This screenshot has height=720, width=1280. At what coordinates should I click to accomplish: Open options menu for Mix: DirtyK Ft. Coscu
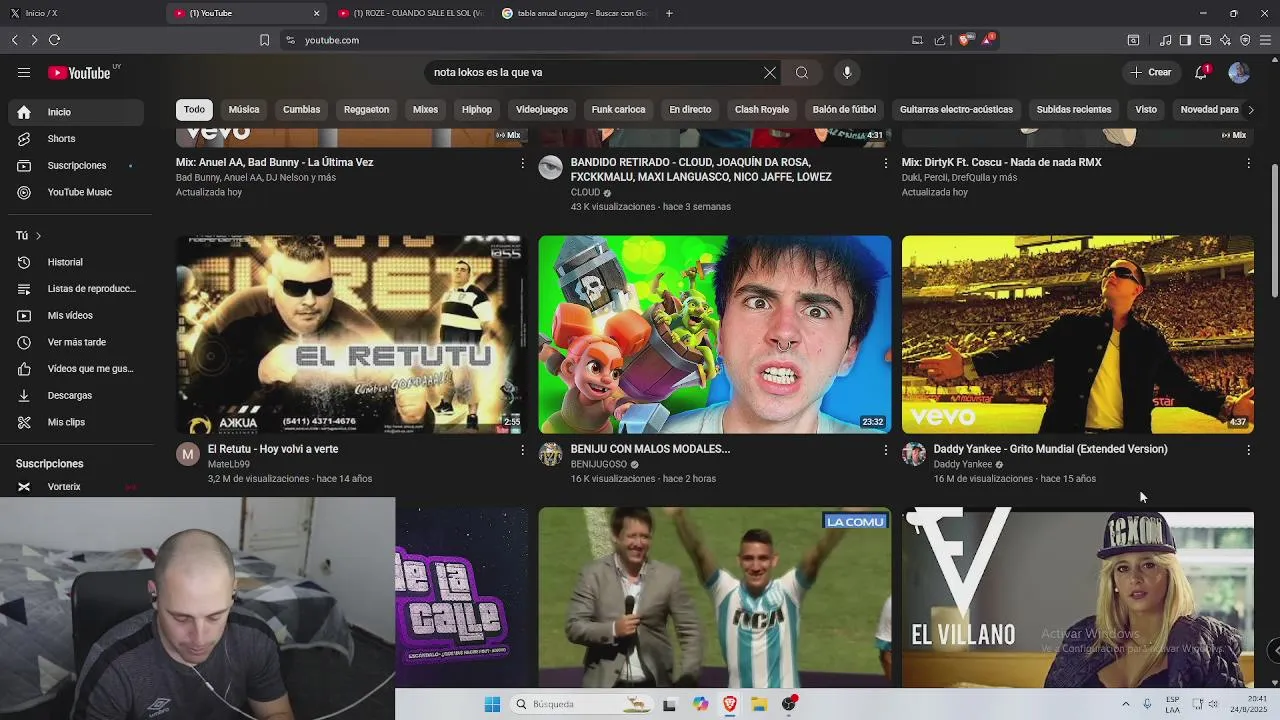click(1248, 163)
